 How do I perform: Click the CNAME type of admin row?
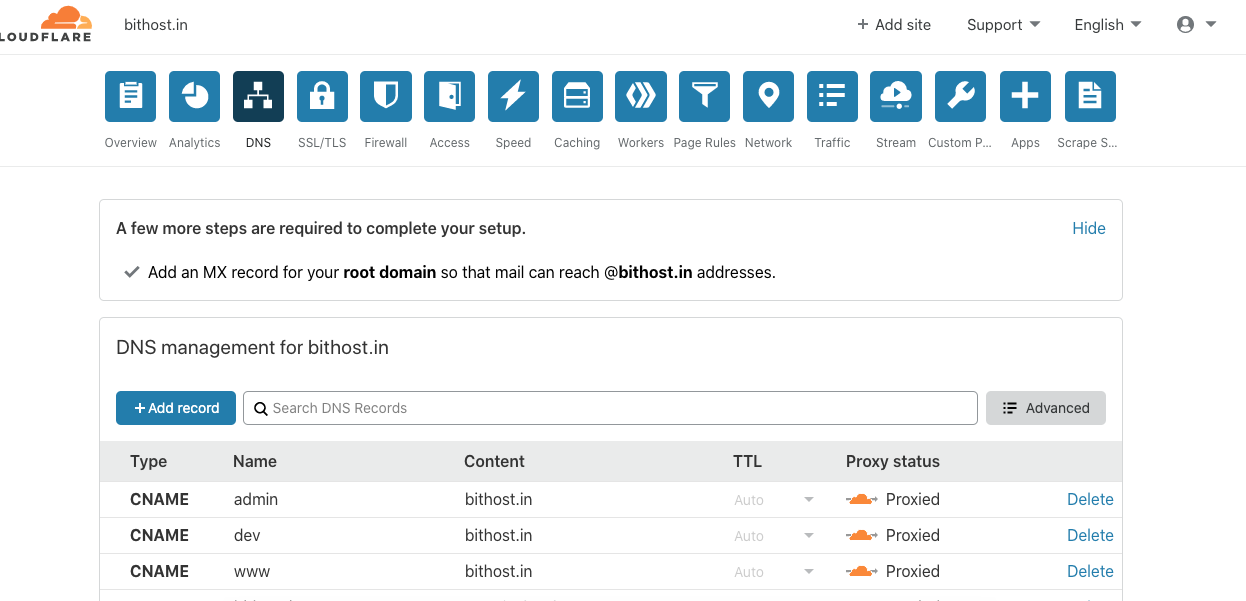[x=159, y=499]
